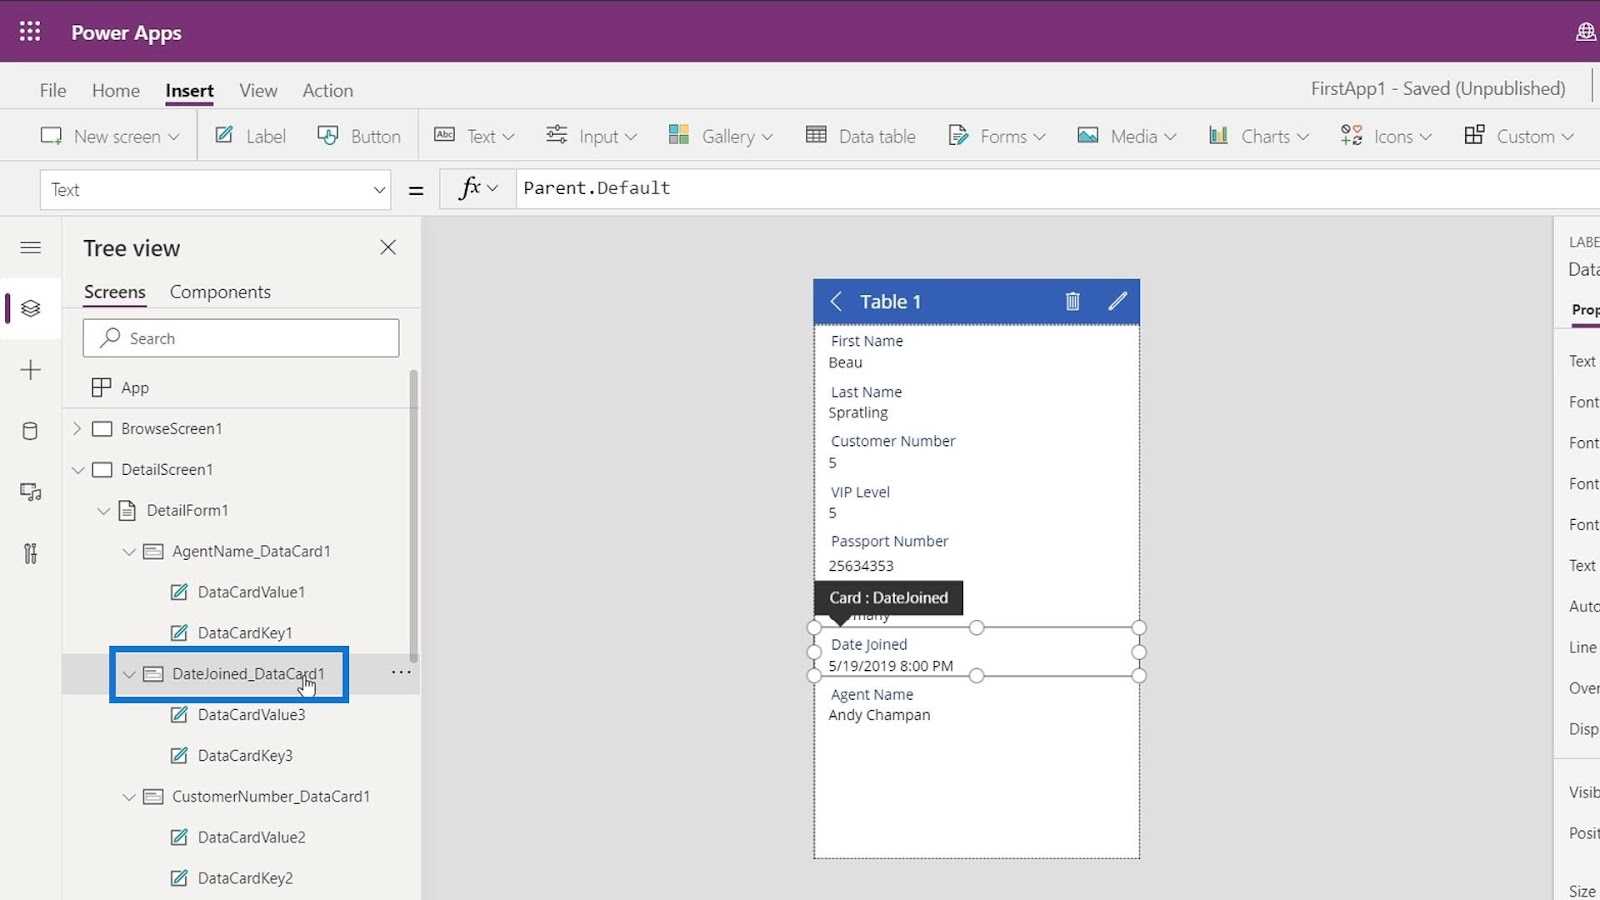Screen dimensions: 1600x900
Task: Click the DataCardValue1 edit icon row
Action: [x=179, y=592]
